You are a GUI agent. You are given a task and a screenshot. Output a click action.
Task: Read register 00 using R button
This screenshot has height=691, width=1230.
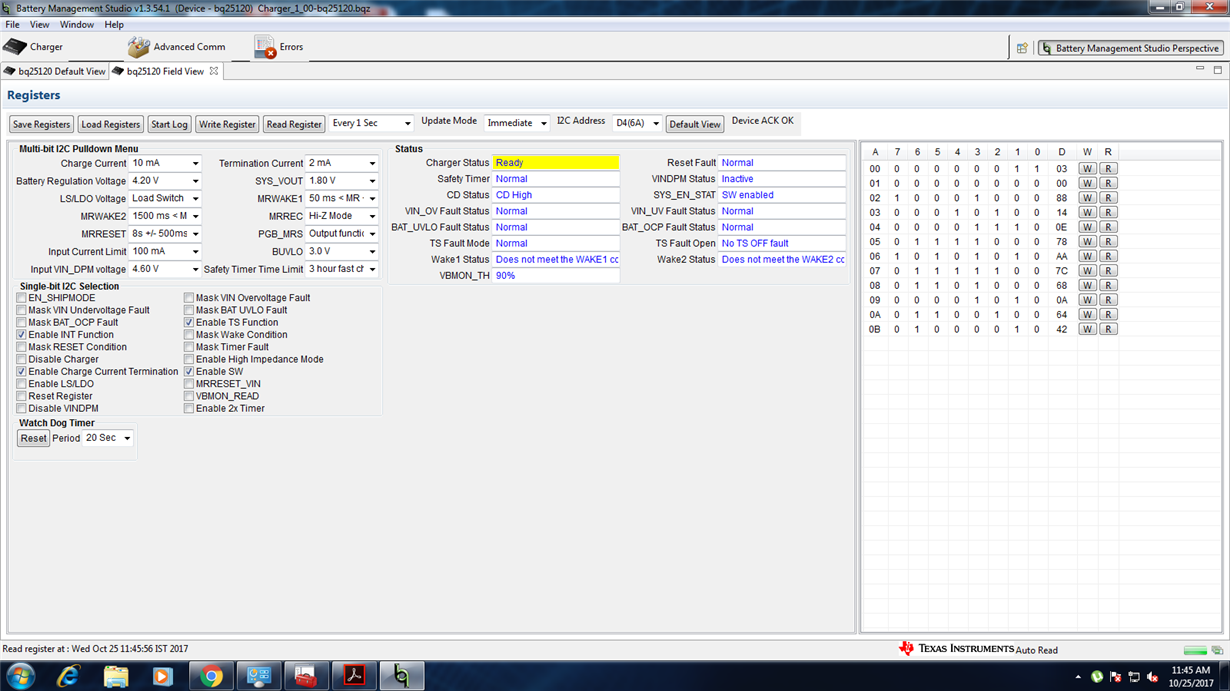[x=1108, y=169]
